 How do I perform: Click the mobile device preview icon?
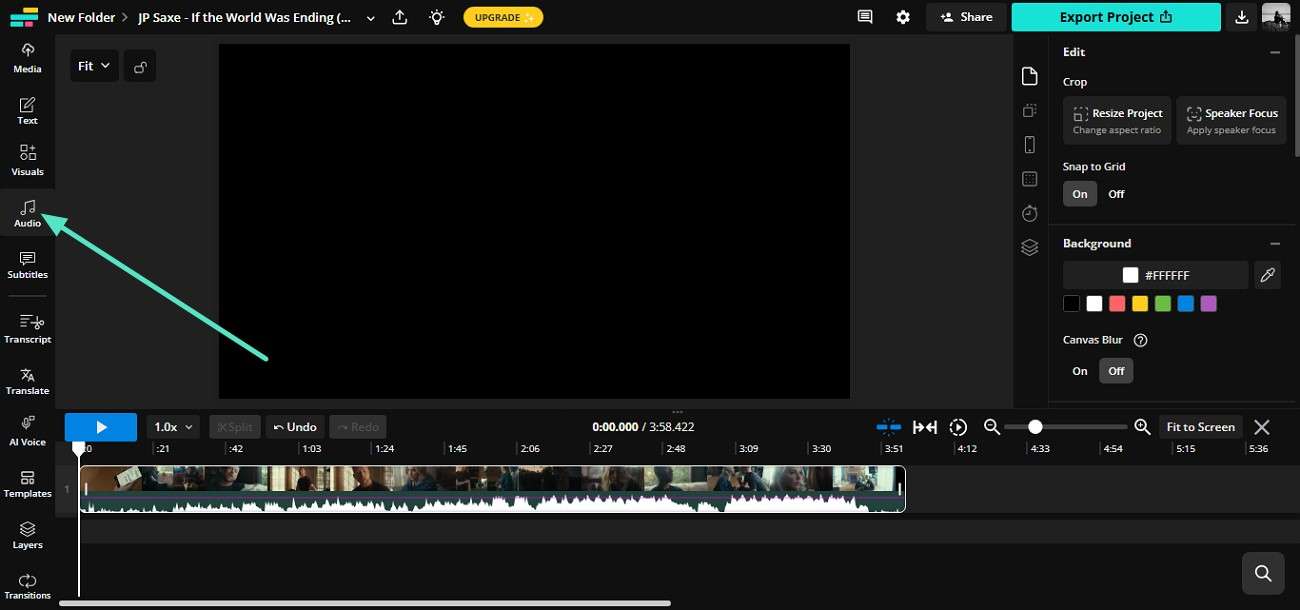(1029, 145)
